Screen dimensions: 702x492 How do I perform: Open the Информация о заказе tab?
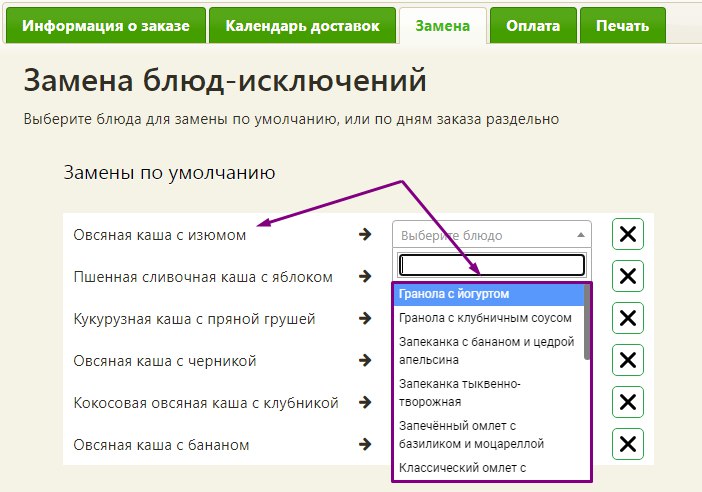coord(106,26)
